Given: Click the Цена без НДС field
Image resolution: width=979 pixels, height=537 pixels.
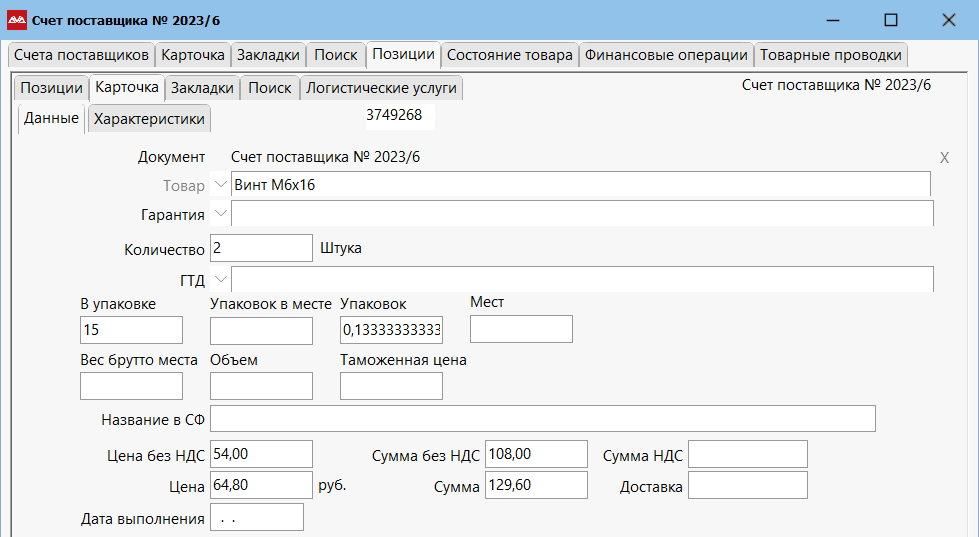Looking at the screenshot, I should 261,454.
